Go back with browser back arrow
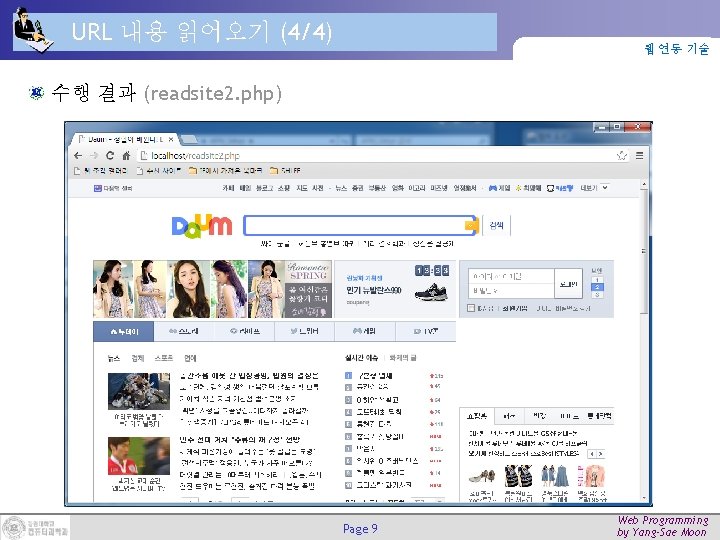 click(x=79, y=156)
